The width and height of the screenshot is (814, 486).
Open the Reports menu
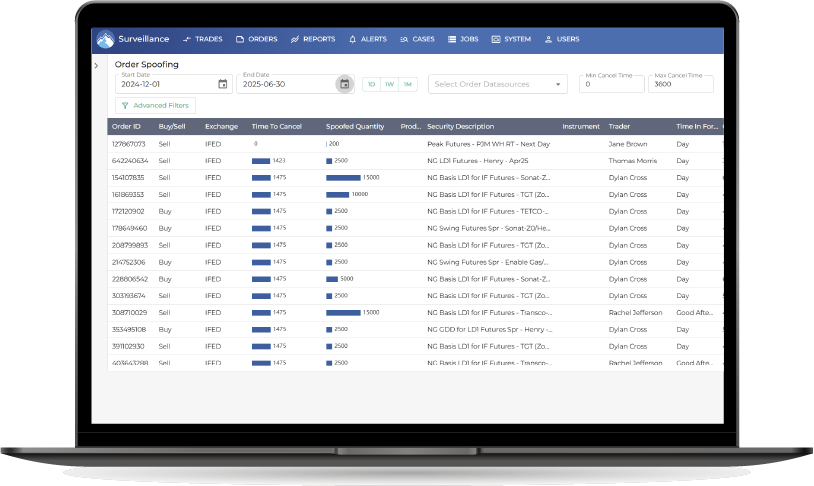pos(312,40)
